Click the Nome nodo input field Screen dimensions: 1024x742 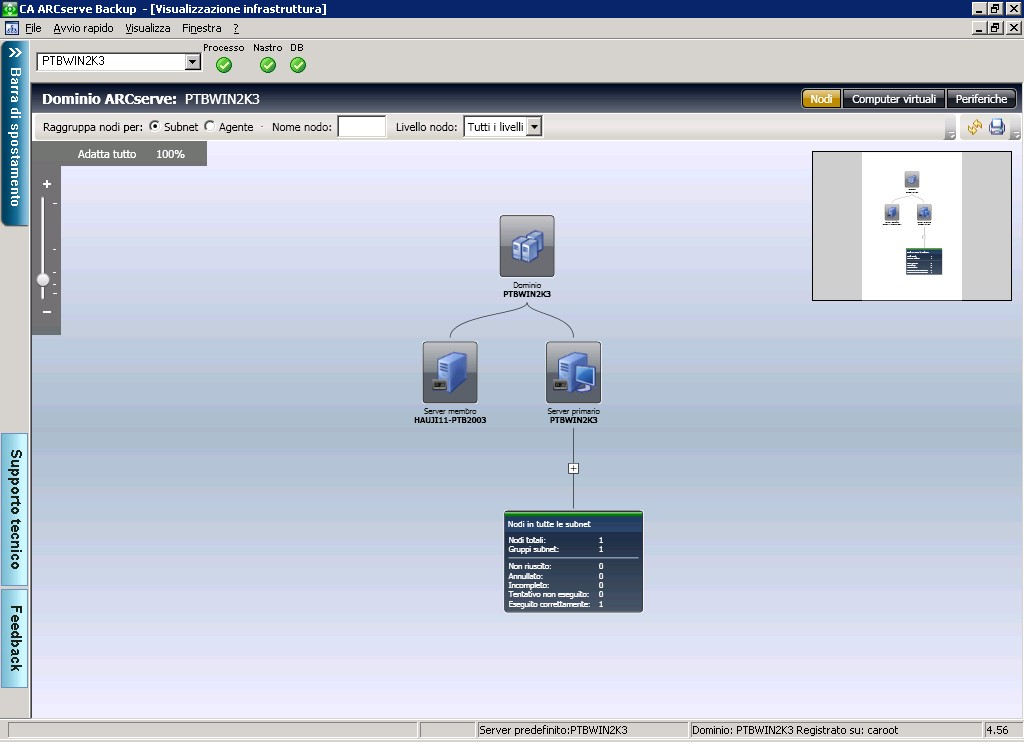(x=361, y=127)
